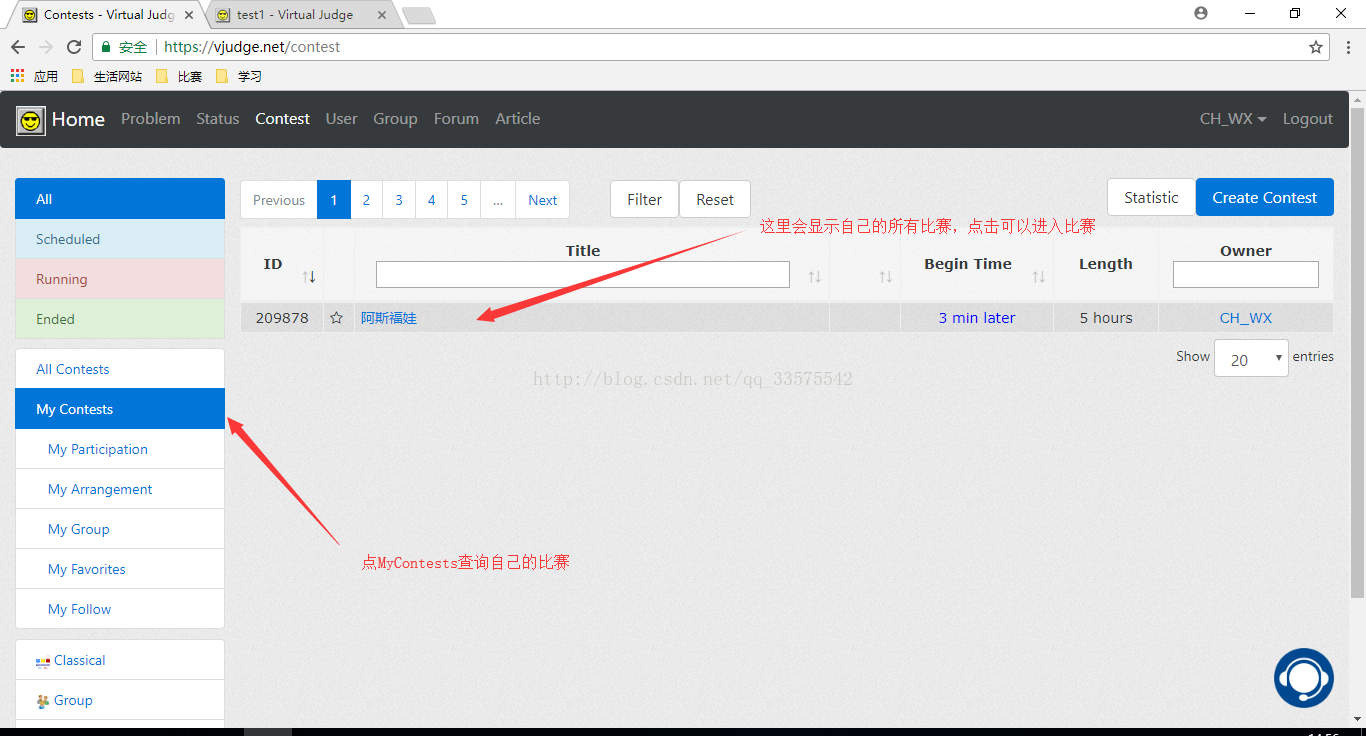Select the Group contest type
Viewport: 1366px width, 736px height.
(x=120, y=700)
